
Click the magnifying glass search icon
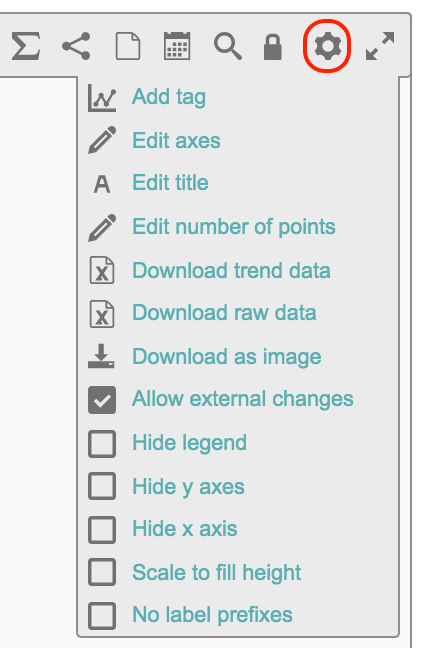pyautogui.click(x=228, y=47)
